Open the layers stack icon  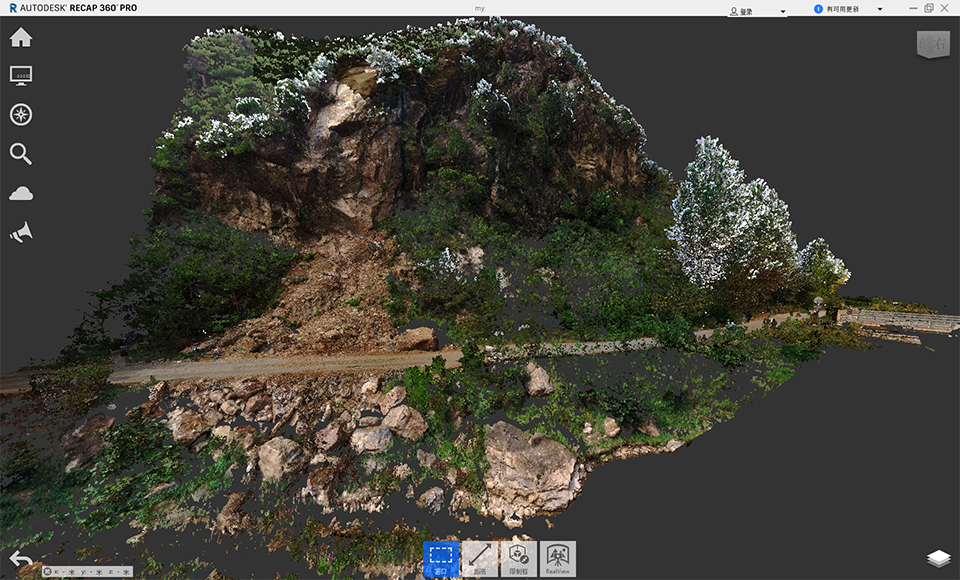(x=938, y=559)
